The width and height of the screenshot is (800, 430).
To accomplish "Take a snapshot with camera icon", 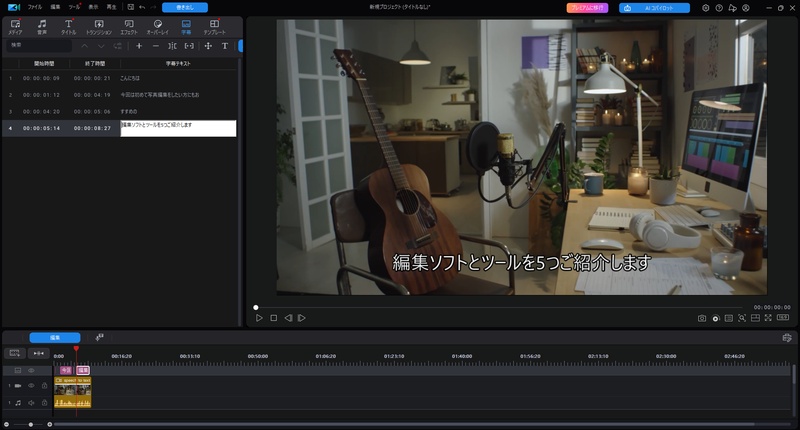I will [x=702, y=318].
